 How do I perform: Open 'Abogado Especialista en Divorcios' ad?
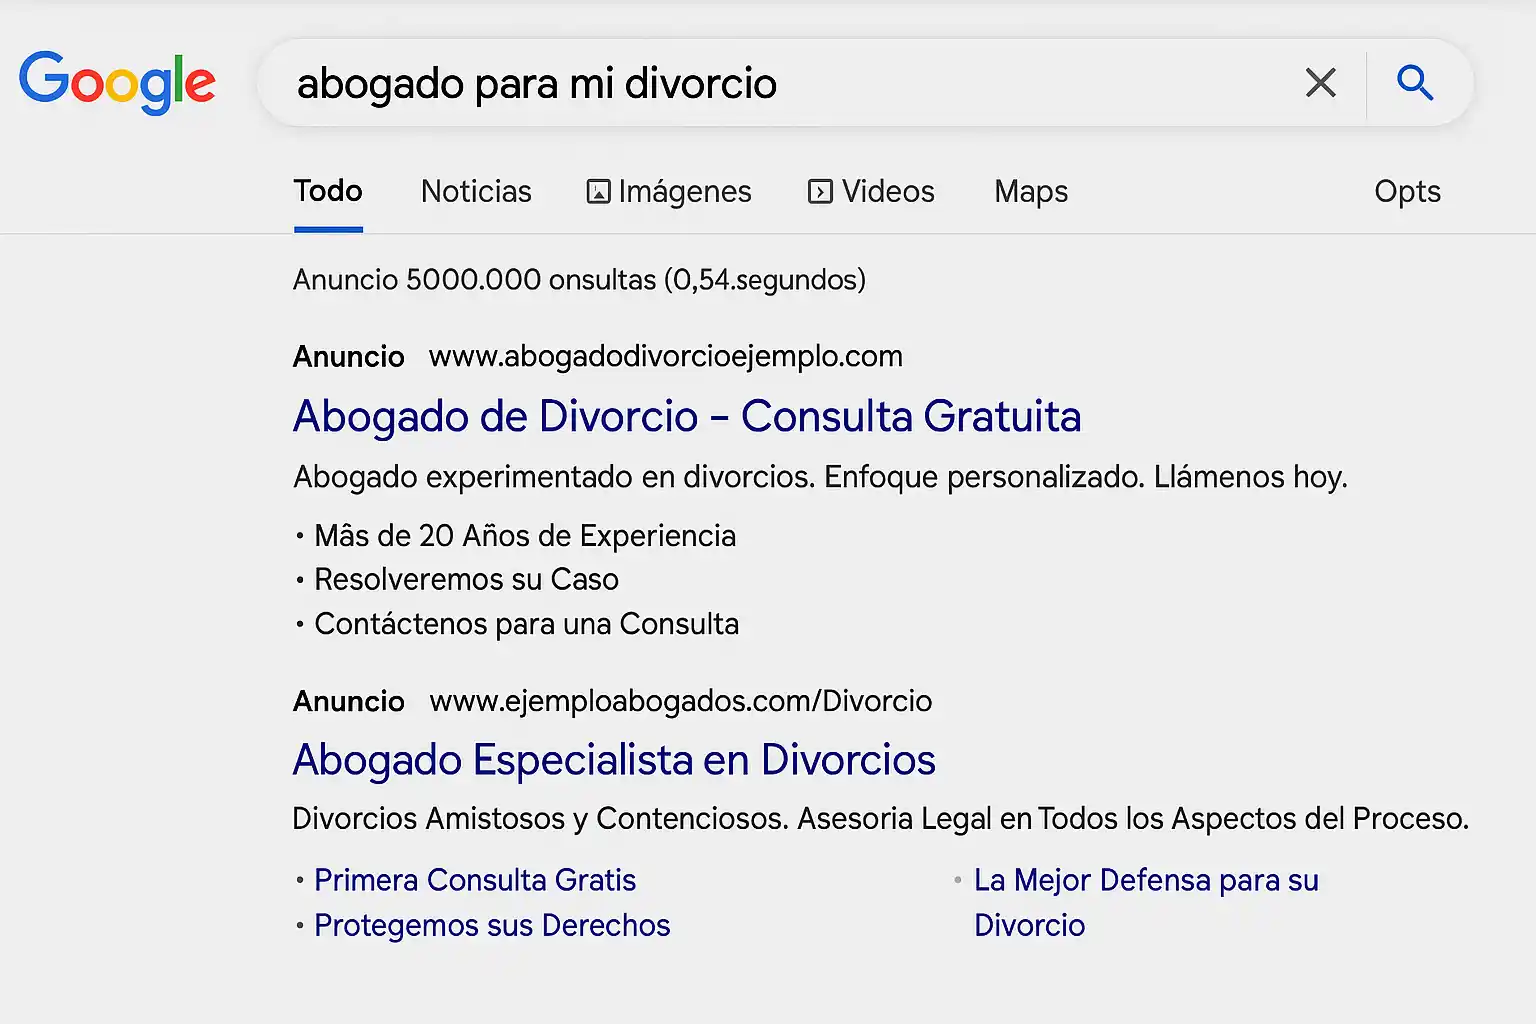click(x=614, y=760)
